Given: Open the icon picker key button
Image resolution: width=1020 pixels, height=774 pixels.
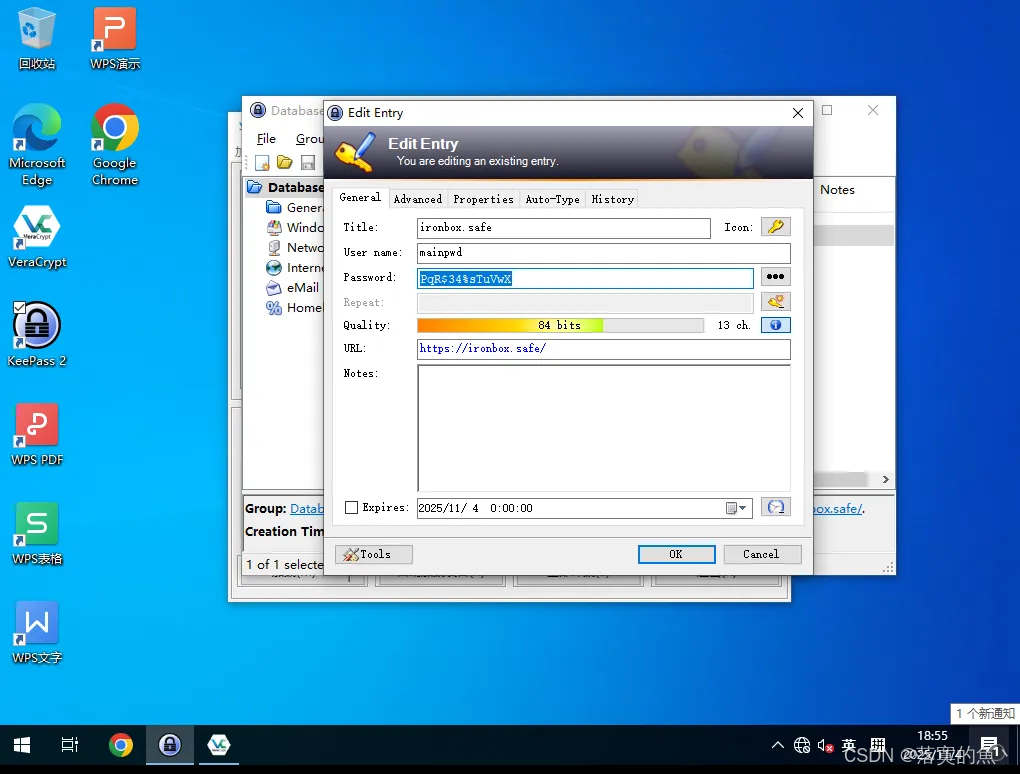Looking at the screenshot, I should pos(775,227).
